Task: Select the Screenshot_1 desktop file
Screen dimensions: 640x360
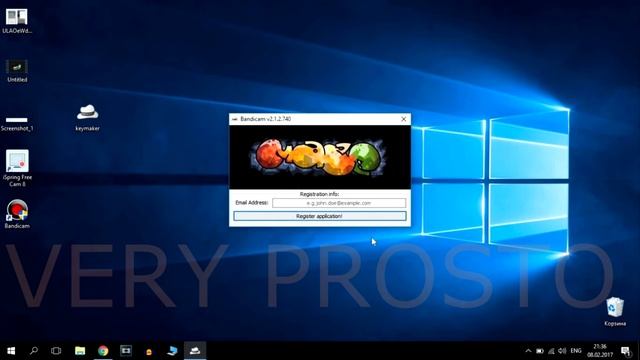Action: [17, 124]
